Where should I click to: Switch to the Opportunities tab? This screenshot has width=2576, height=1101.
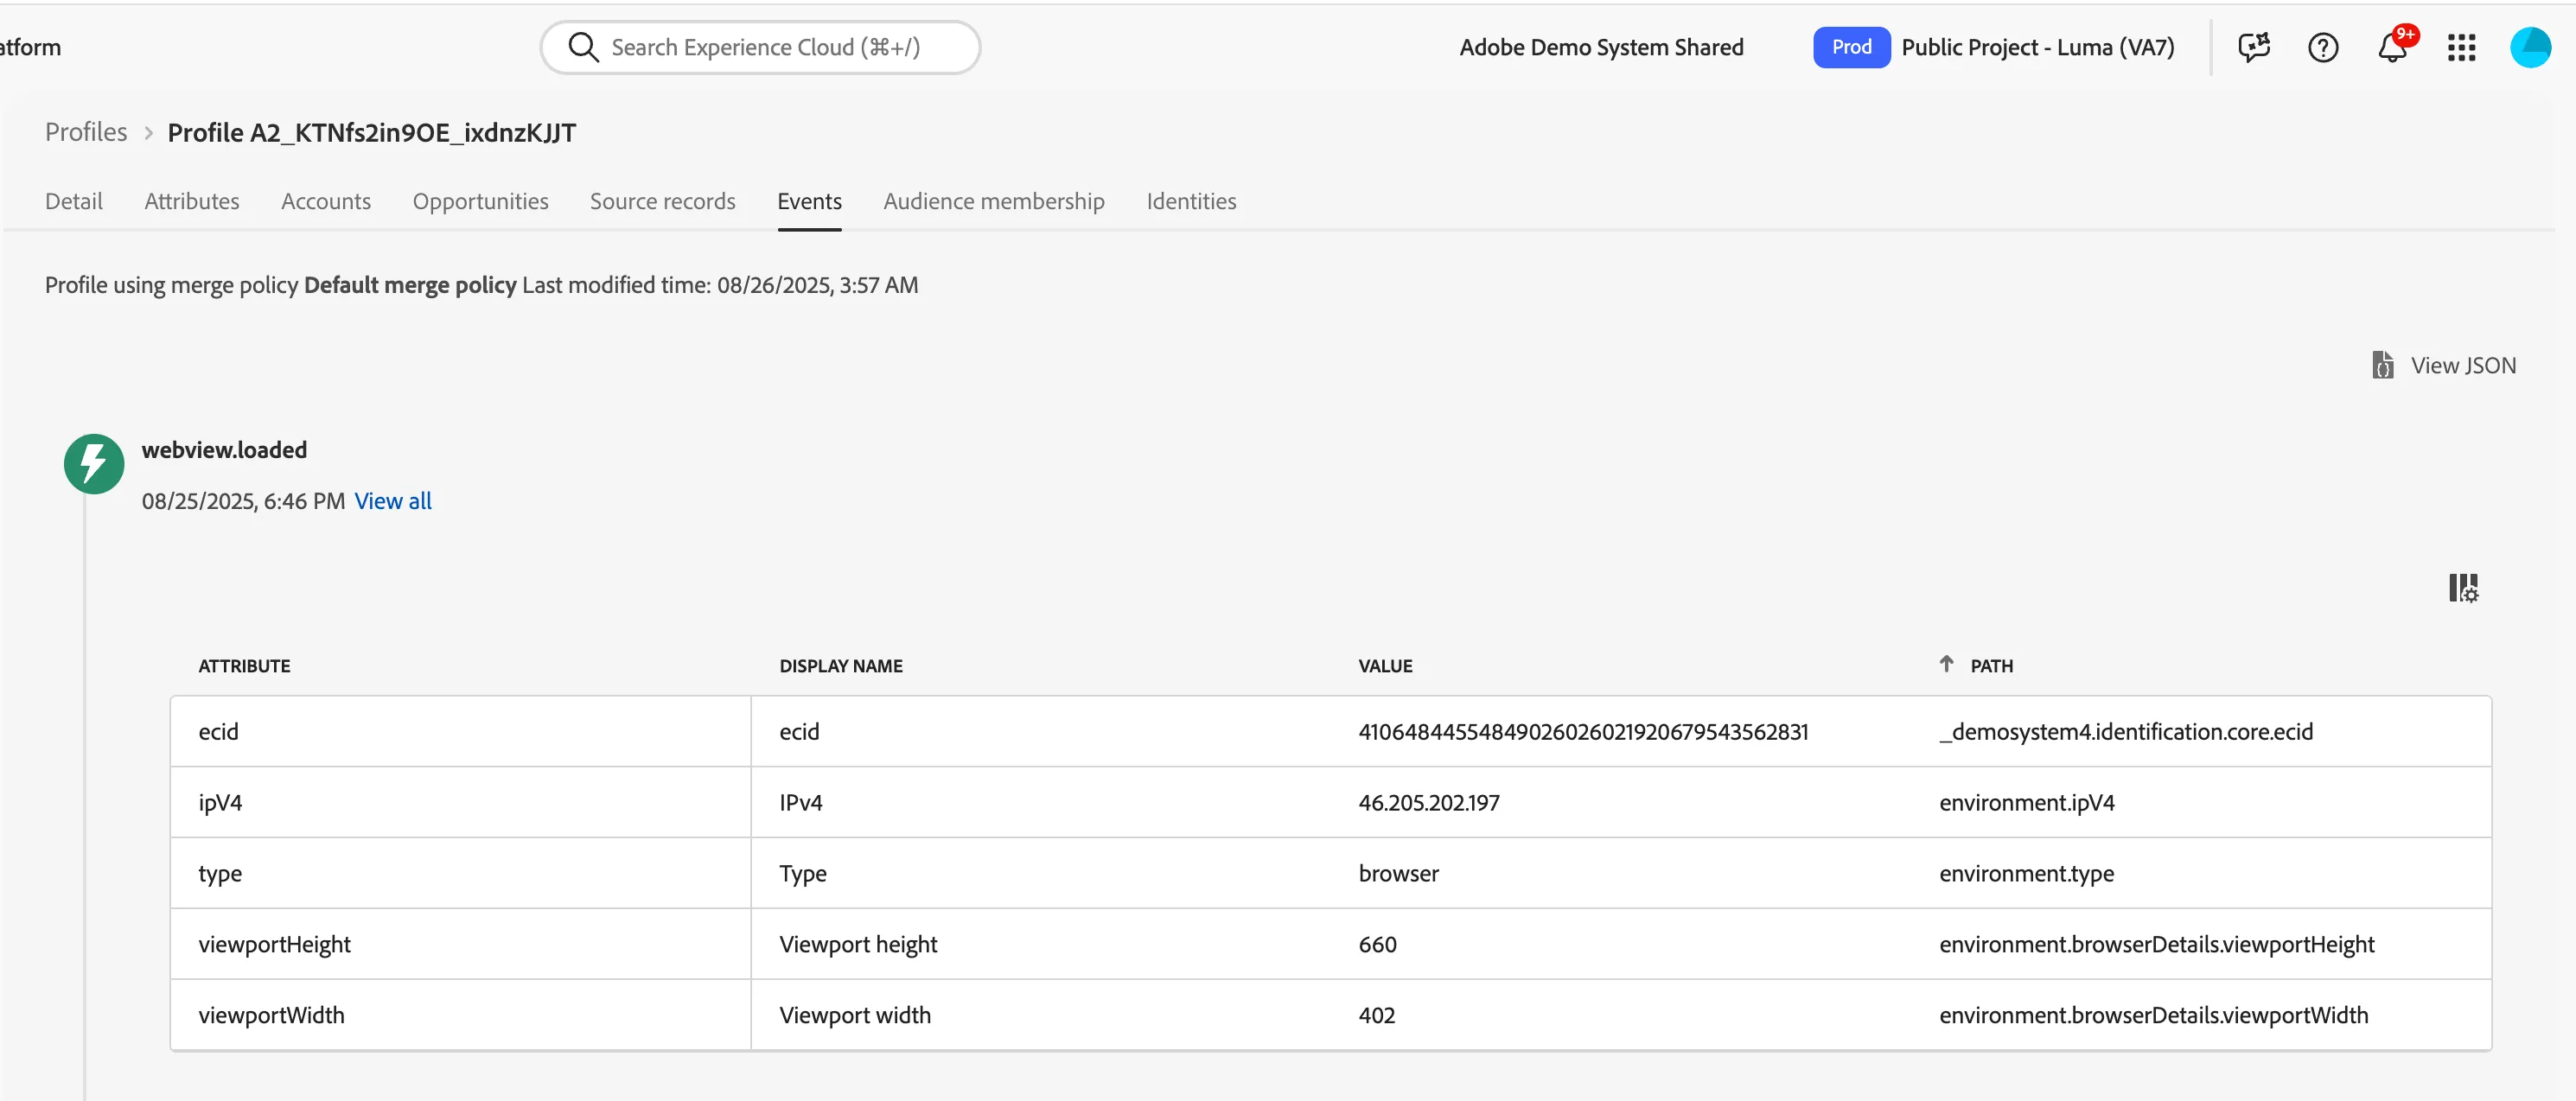[x=480, y=201]
